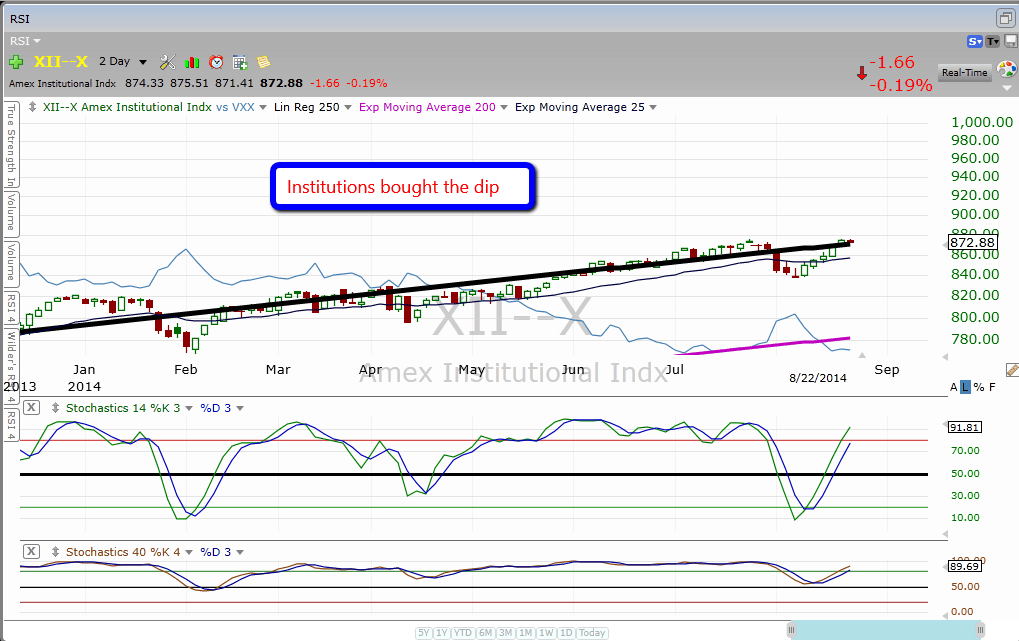The width and height of the screenshot is (1019, 641).
Task: Open chart settings with the wrench icon
Action: click(167, 62)
